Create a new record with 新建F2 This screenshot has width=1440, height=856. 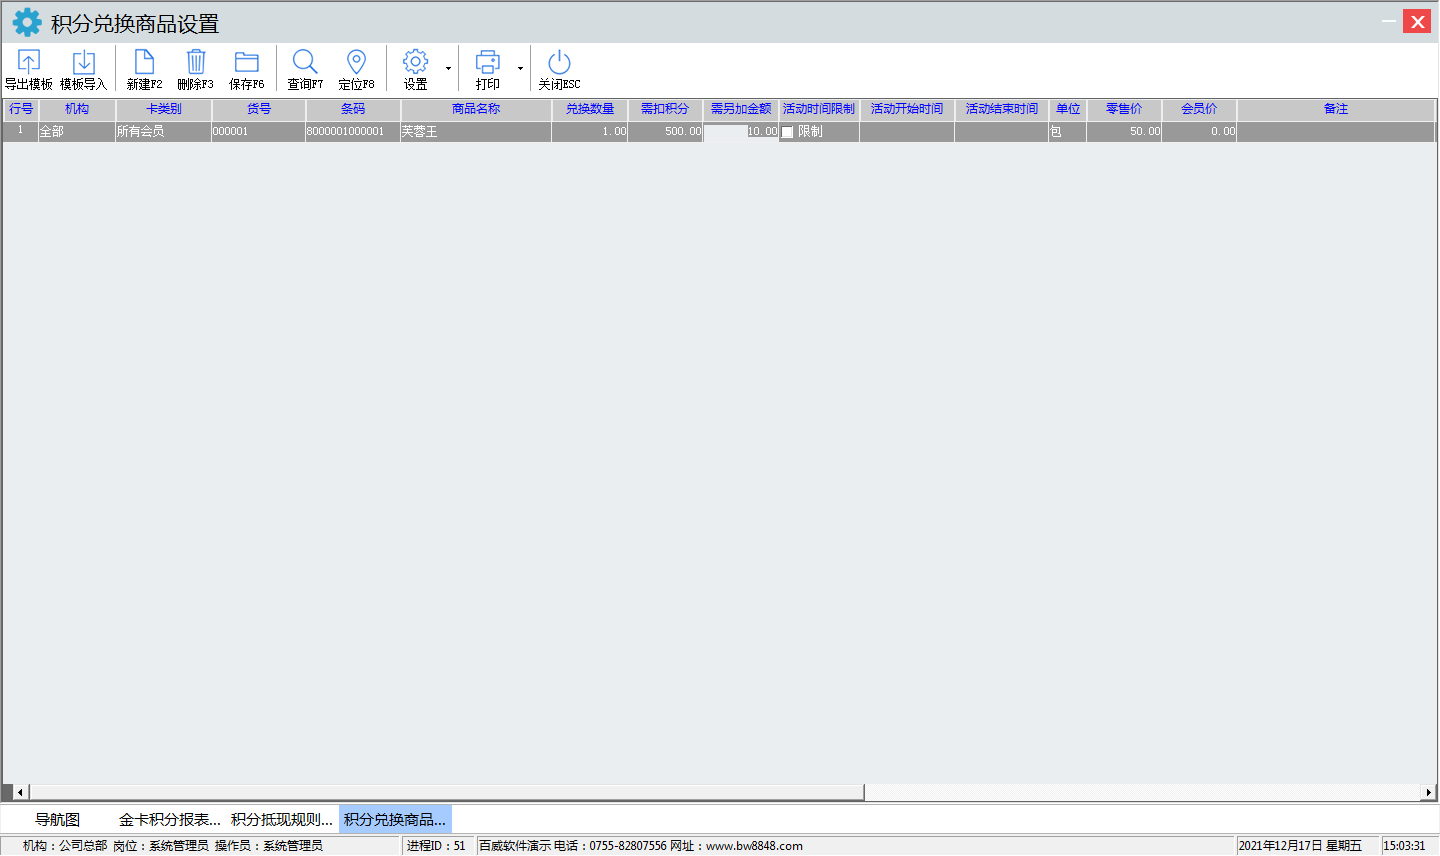point(144,62)
